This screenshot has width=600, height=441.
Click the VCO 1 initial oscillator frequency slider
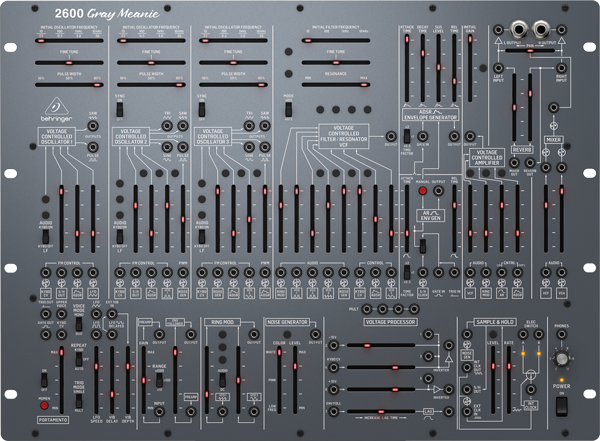click(x=69, y=40)
